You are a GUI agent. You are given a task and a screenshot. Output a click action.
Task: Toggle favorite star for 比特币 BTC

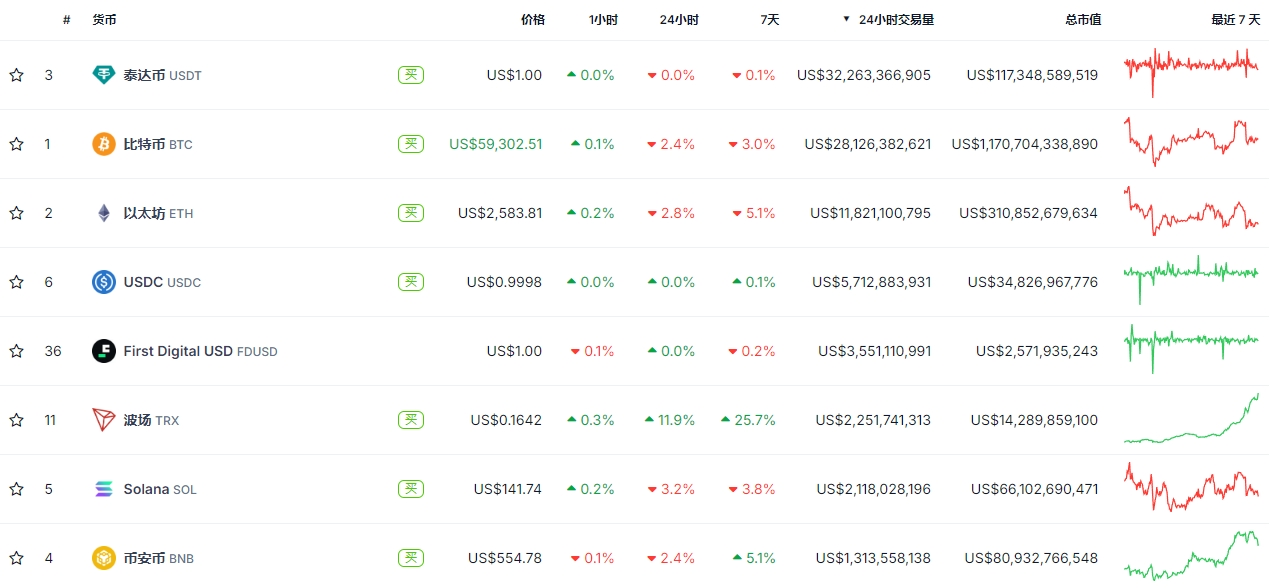click(16, 144)
